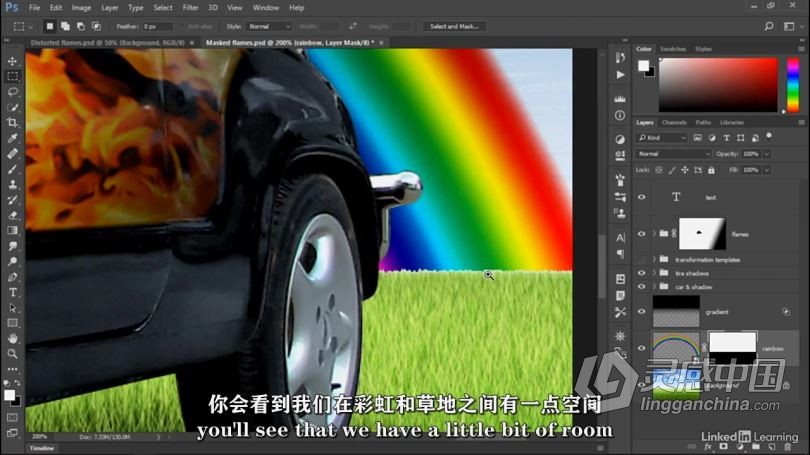This screenshot has height=455, width=810.
Task: Open the History panel icon
Action: point(620,58)
